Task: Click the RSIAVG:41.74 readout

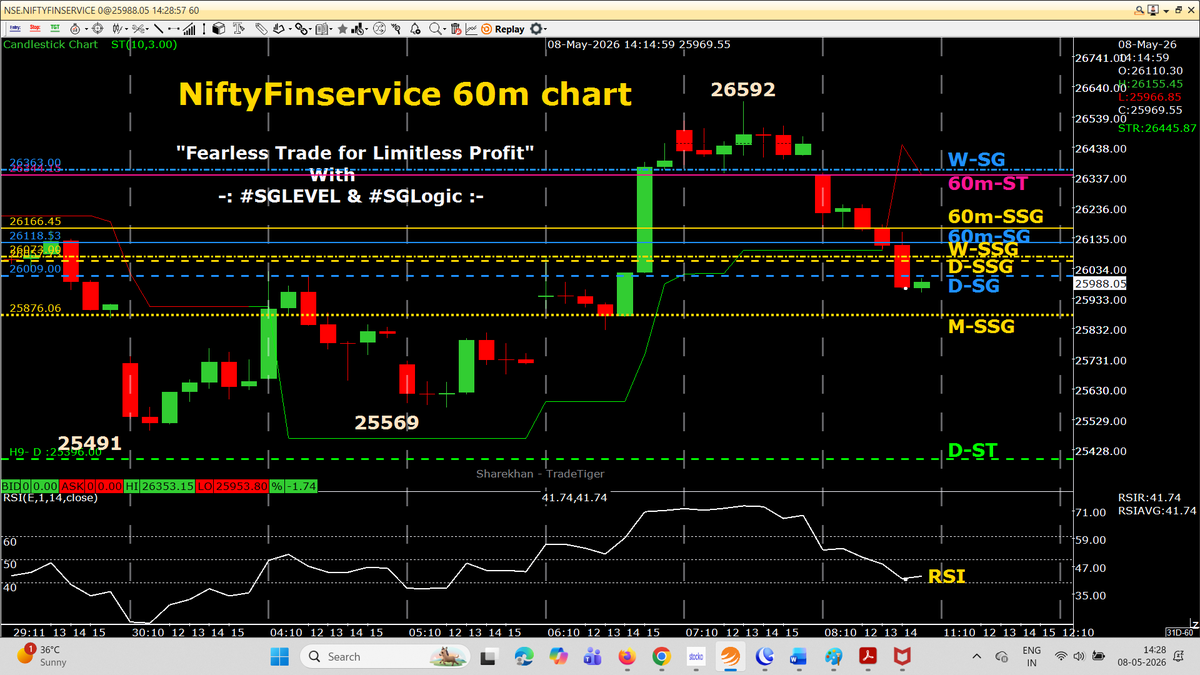Action: point(1156,511)
